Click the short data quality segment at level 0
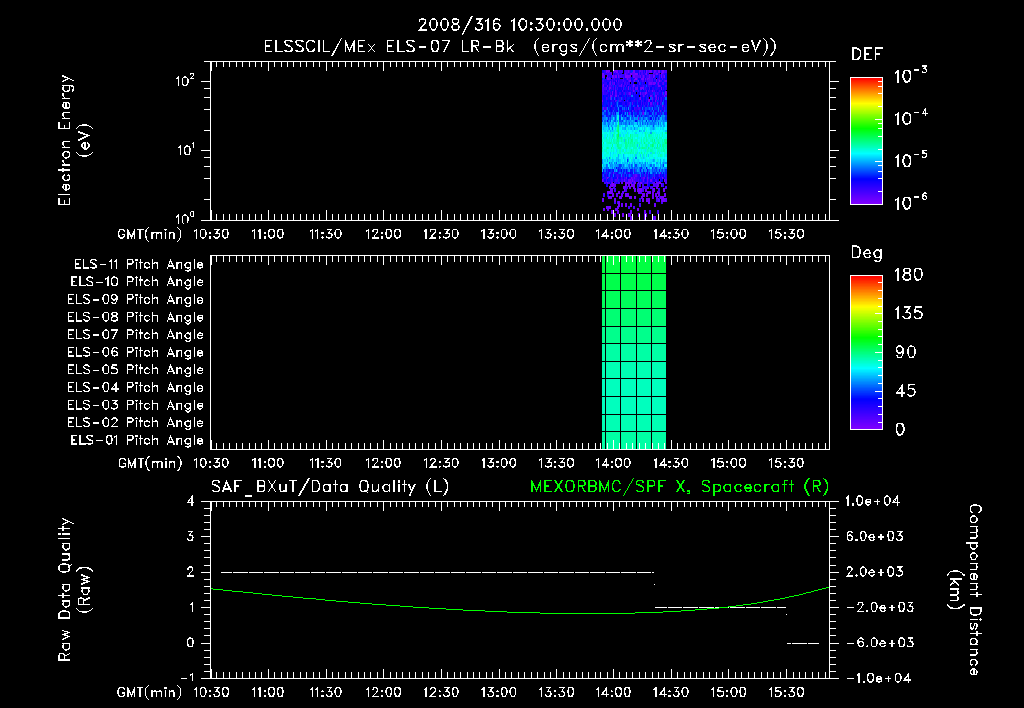This screenshot has width=1024, height=708. click(803, 643)
